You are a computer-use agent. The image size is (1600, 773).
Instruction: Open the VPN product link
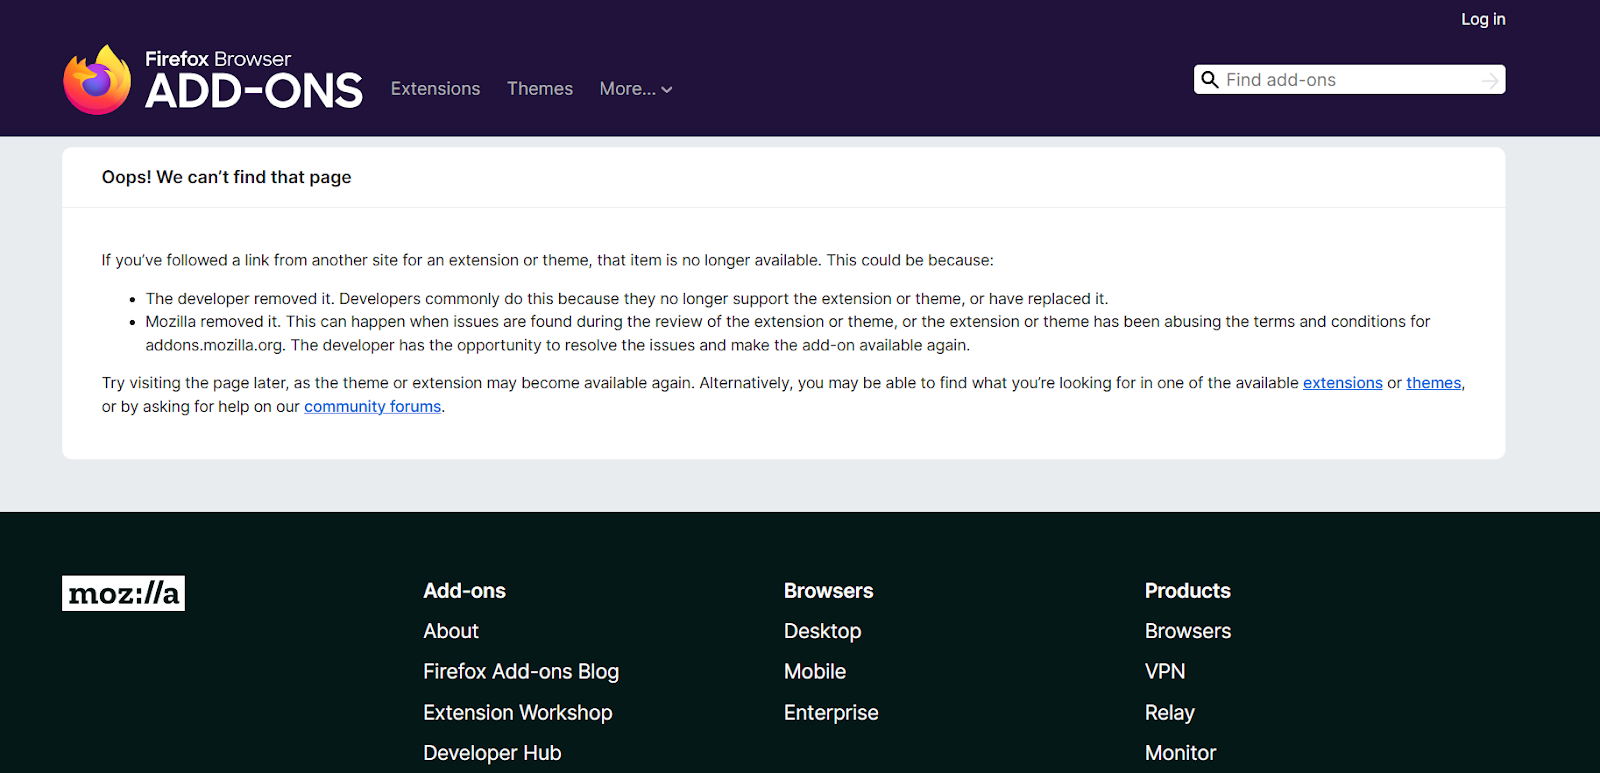pyautogui.click(x=1165, y=672)
